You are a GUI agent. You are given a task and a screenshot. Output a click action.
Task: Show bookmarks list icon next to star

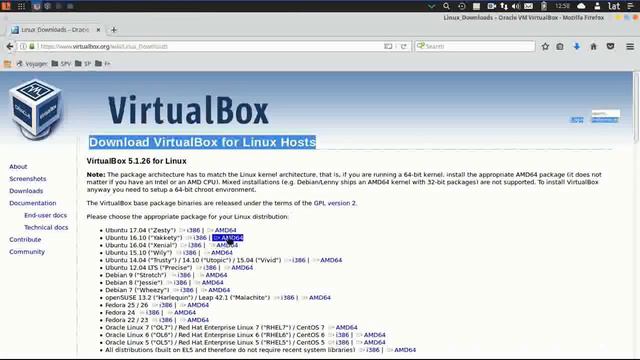[x=560, y=47]
